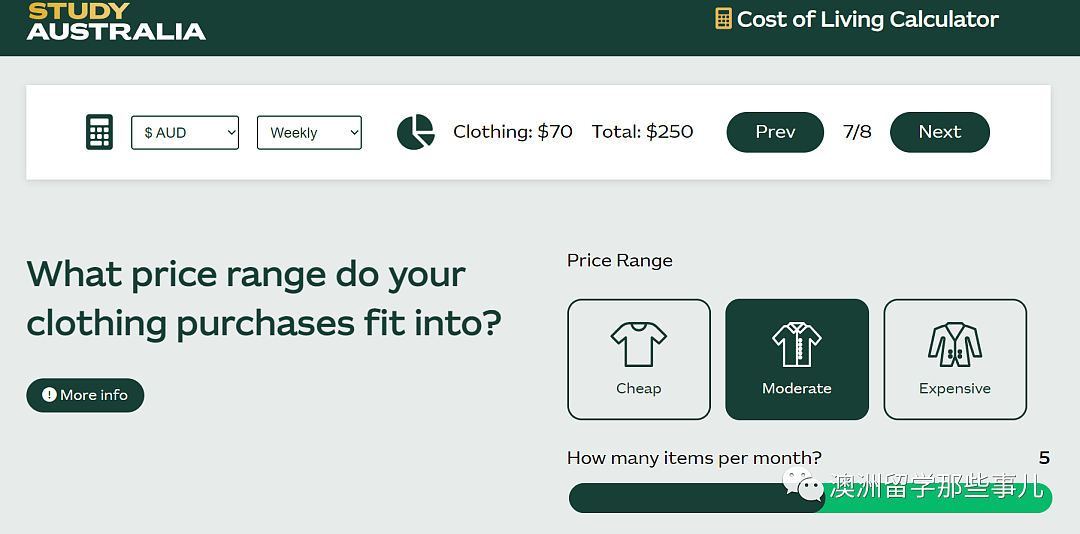Go back with the Prev button

coord(775,132)
